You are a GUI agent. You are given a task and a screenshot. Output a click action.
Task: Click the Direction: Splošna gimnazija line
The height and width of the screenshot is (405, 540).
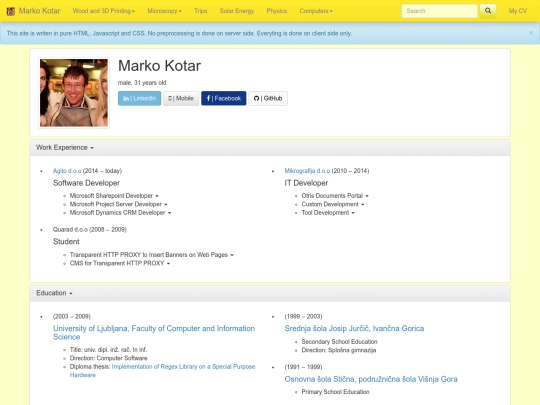[339, 350]
